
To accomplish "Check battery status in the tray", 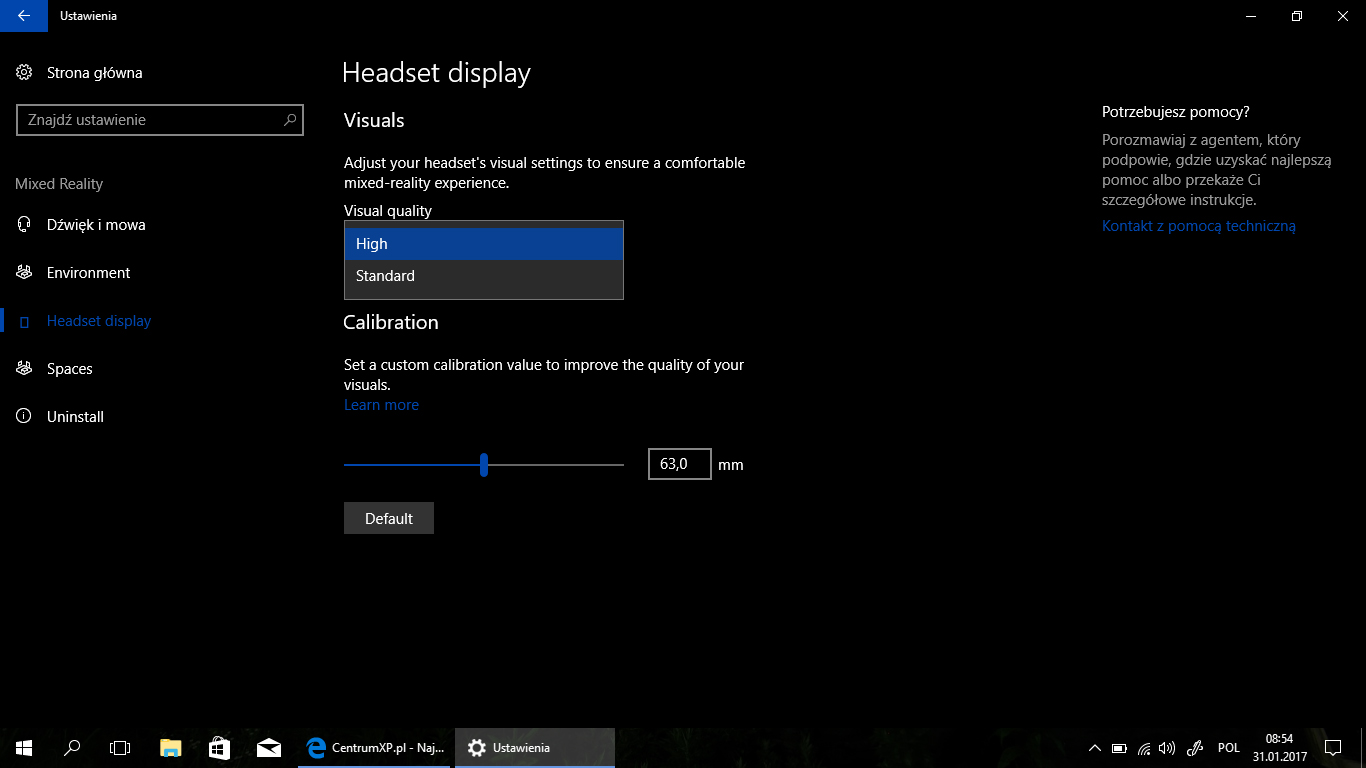I will (1119, 748).
